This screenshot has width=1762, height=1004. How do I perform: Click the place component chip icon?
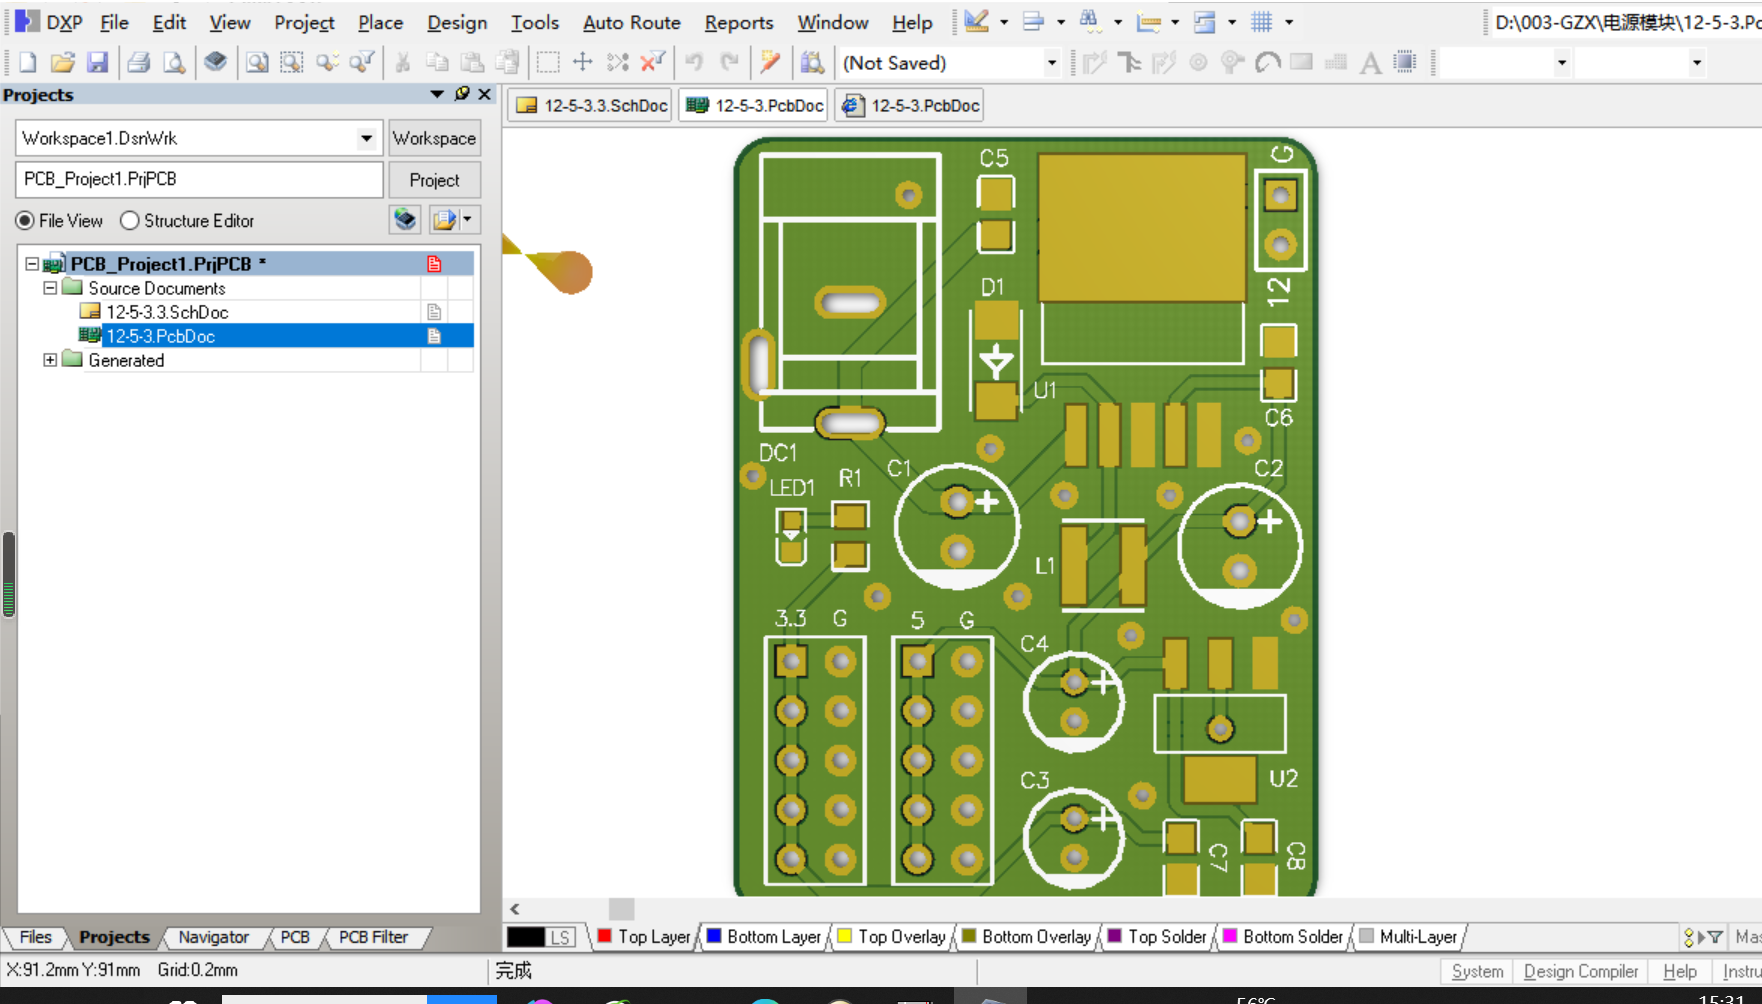click(1405, 63)
